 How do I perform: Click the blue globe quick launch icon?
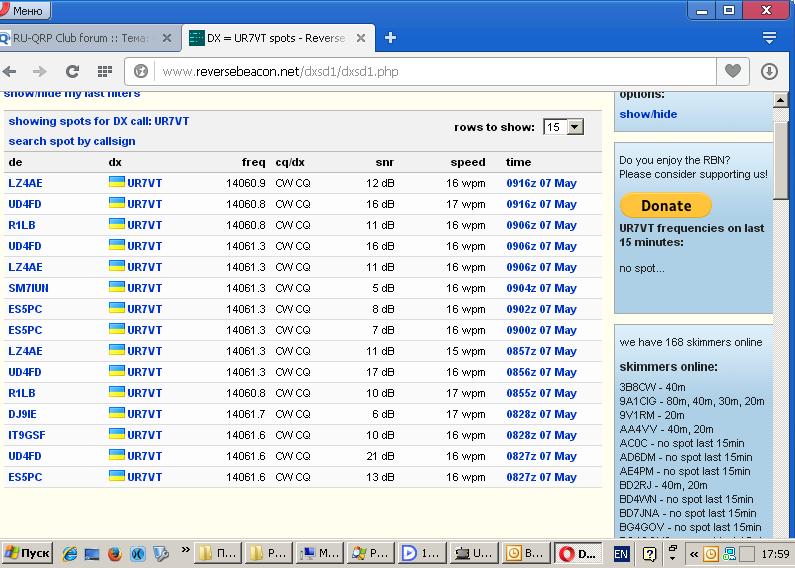(137, 553)
